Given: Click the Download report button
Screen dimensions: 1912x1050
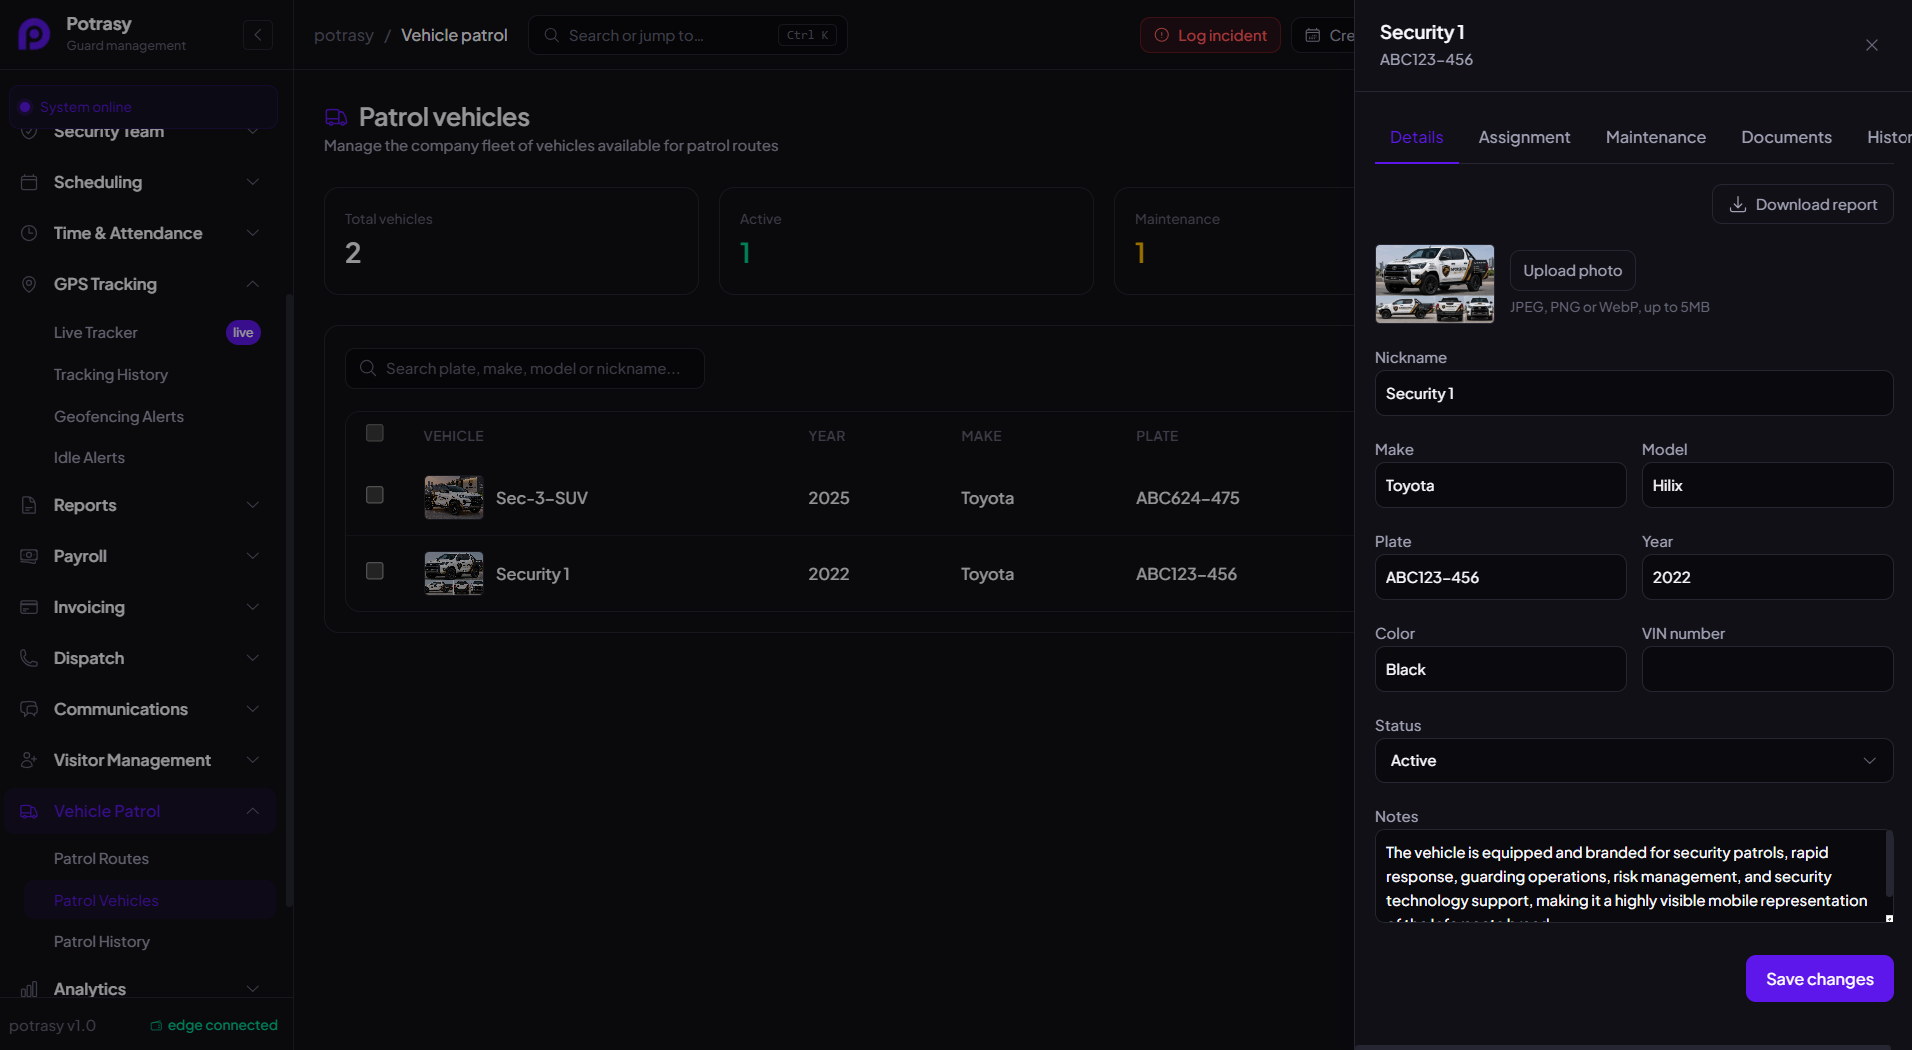Looking at the screenshot, I should tap(1802, 204).
